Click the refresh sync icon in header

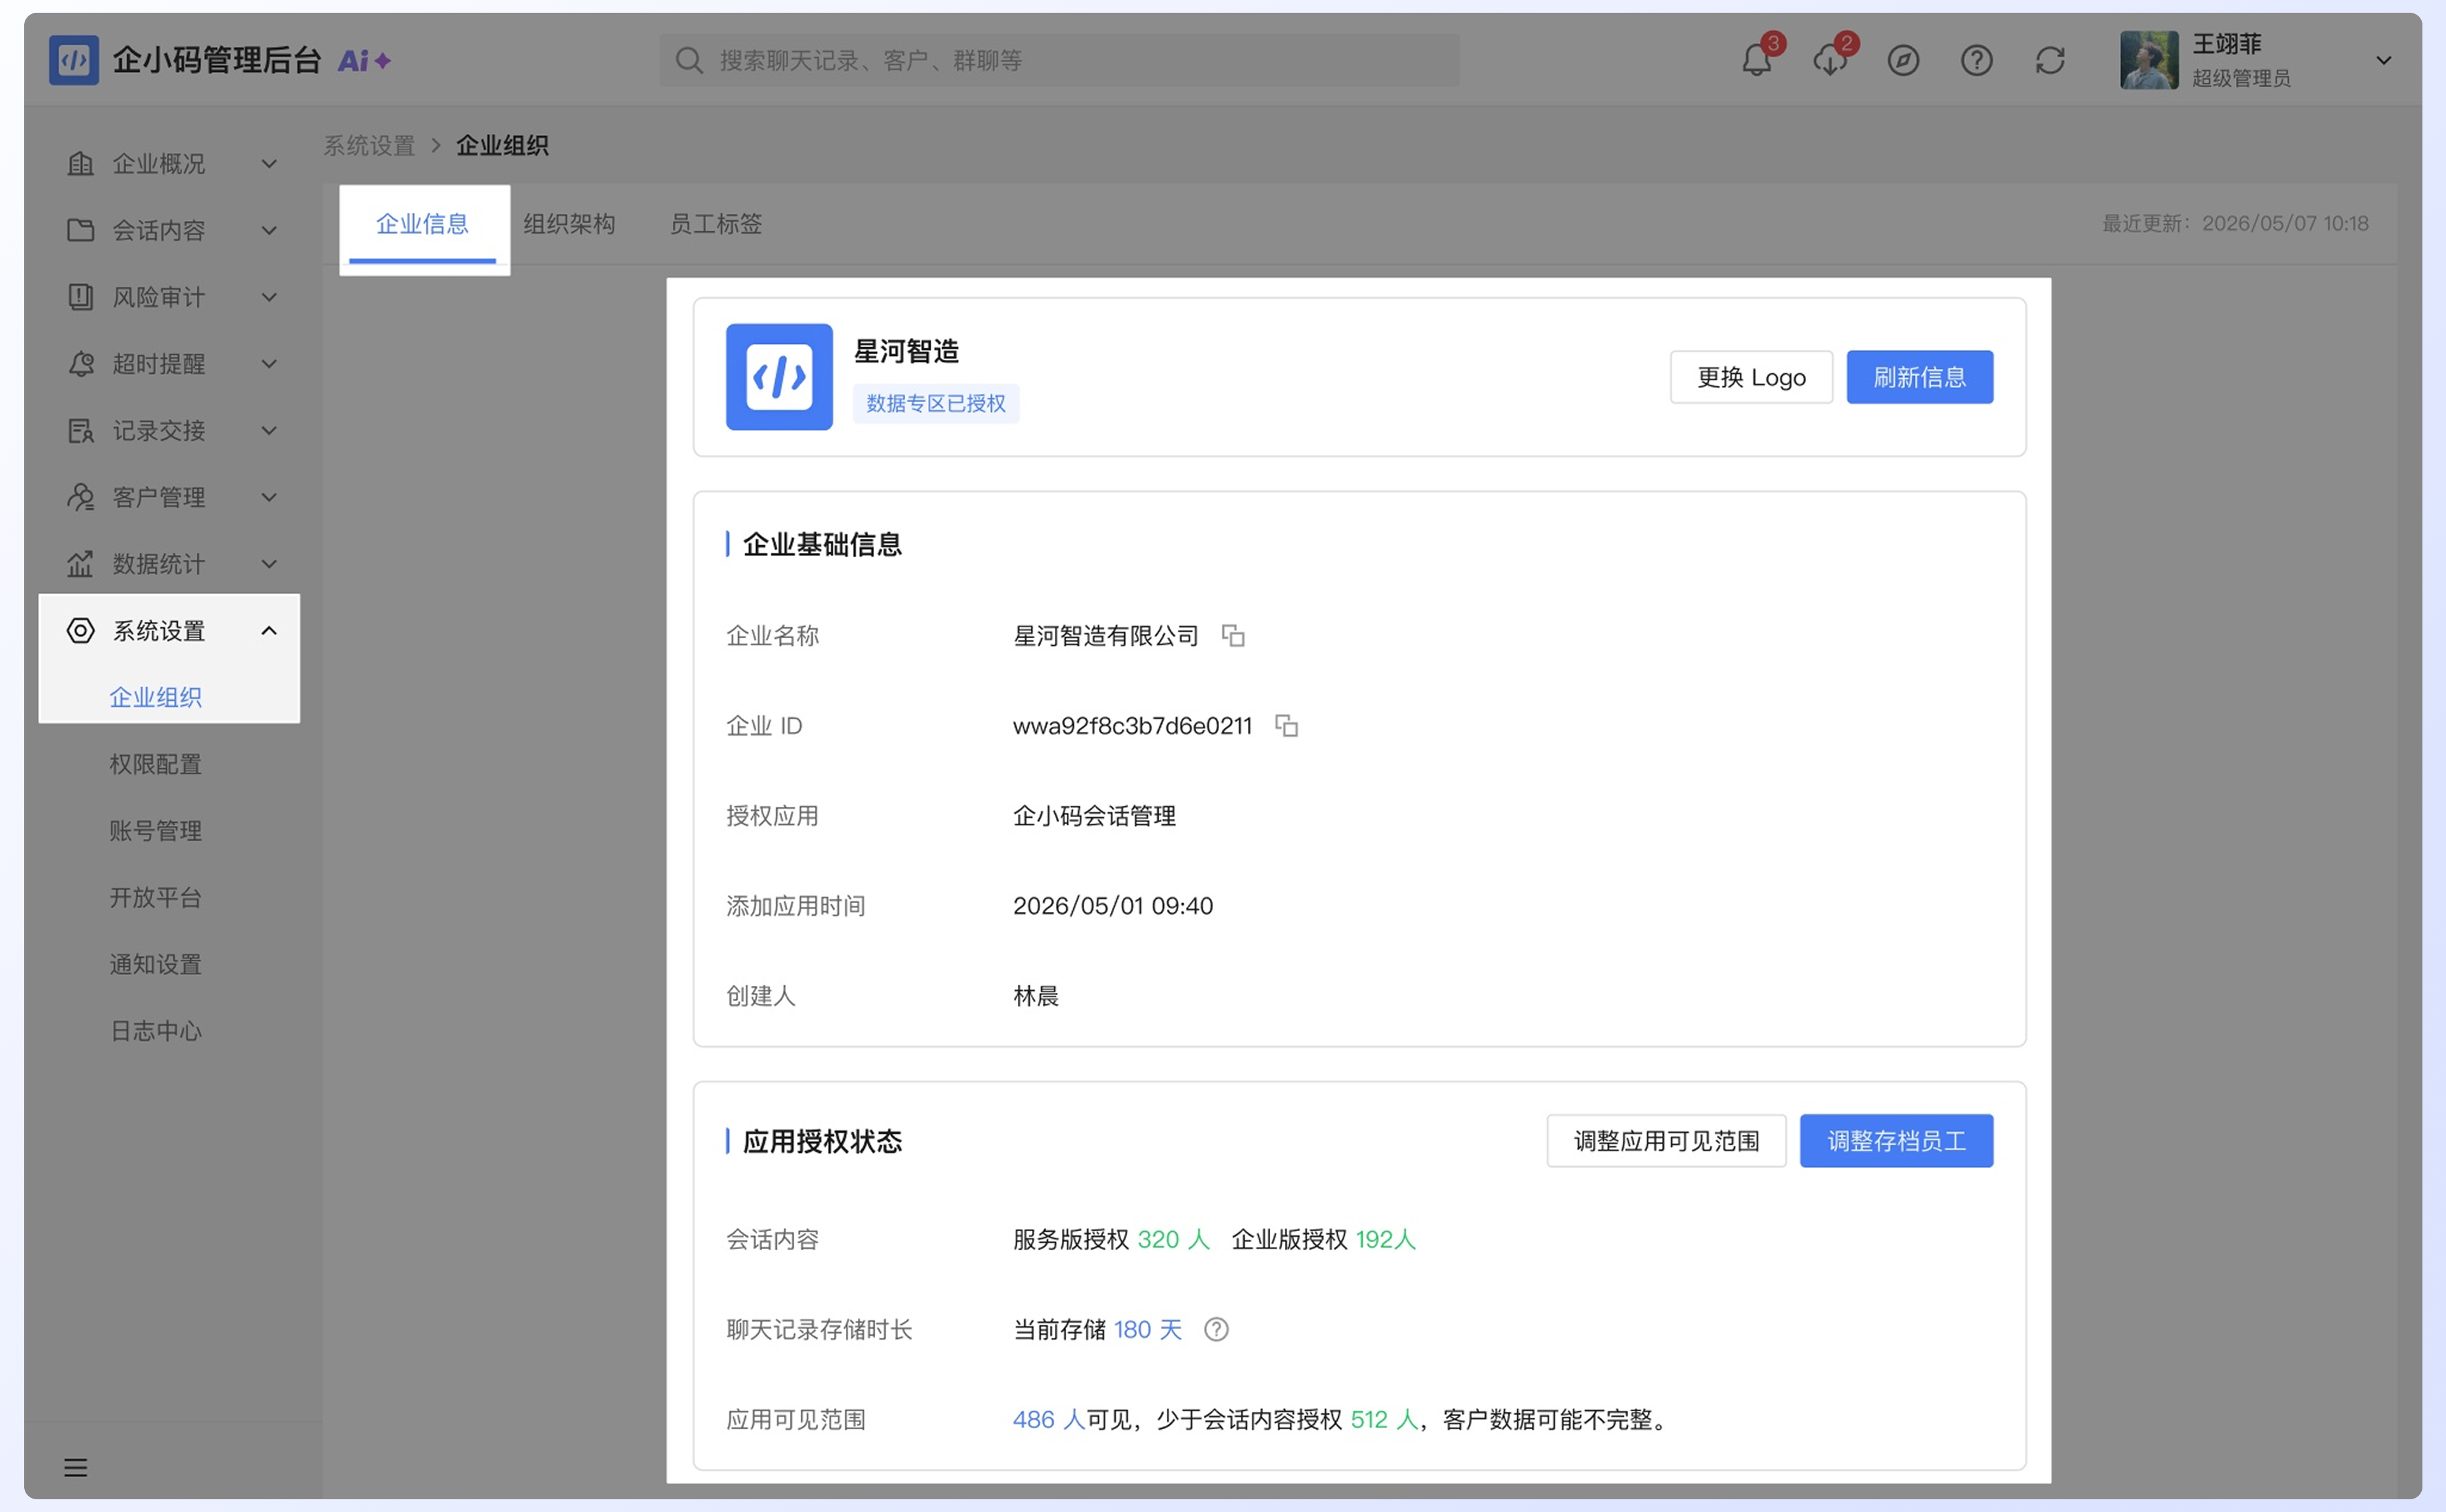coord(2050,60)
